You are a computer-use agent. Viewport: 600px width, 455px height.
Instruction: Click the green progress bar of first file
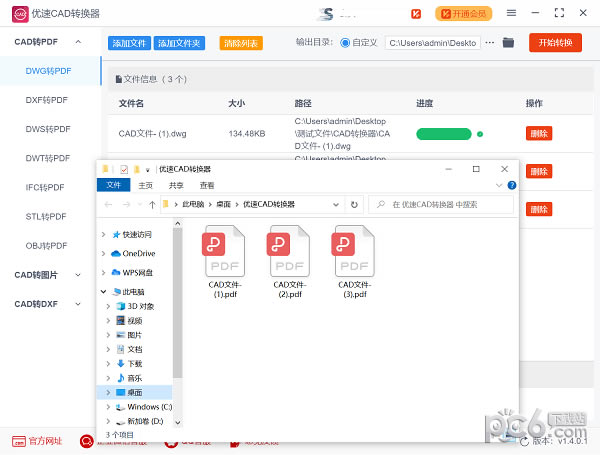click(443, 134)
